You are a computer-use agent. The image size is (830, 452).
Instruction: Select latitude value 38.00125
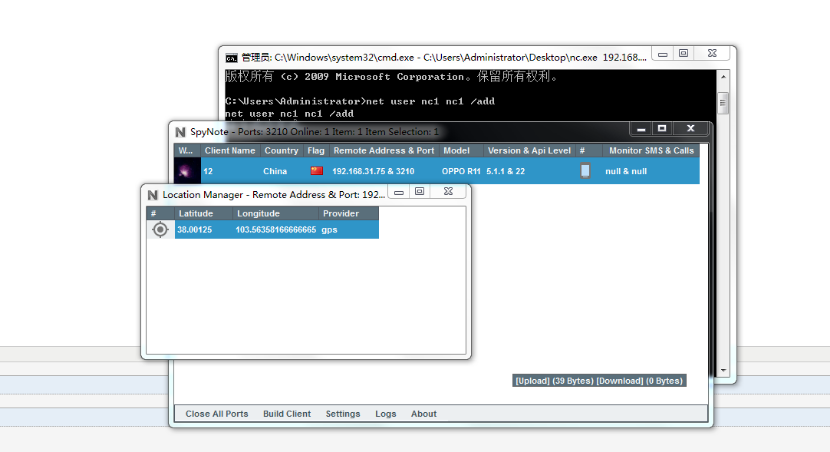[194, 230]
